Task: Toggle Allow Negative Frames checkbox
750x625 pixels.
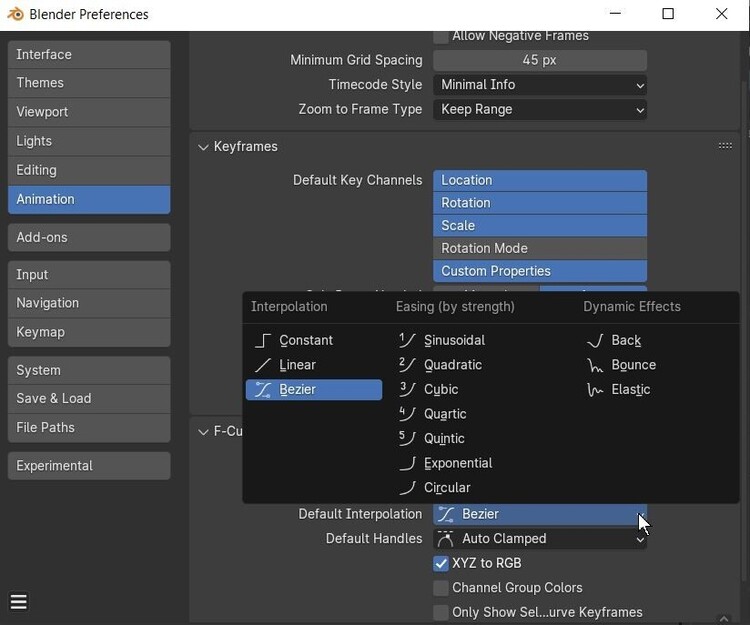Action: [441, 36]
